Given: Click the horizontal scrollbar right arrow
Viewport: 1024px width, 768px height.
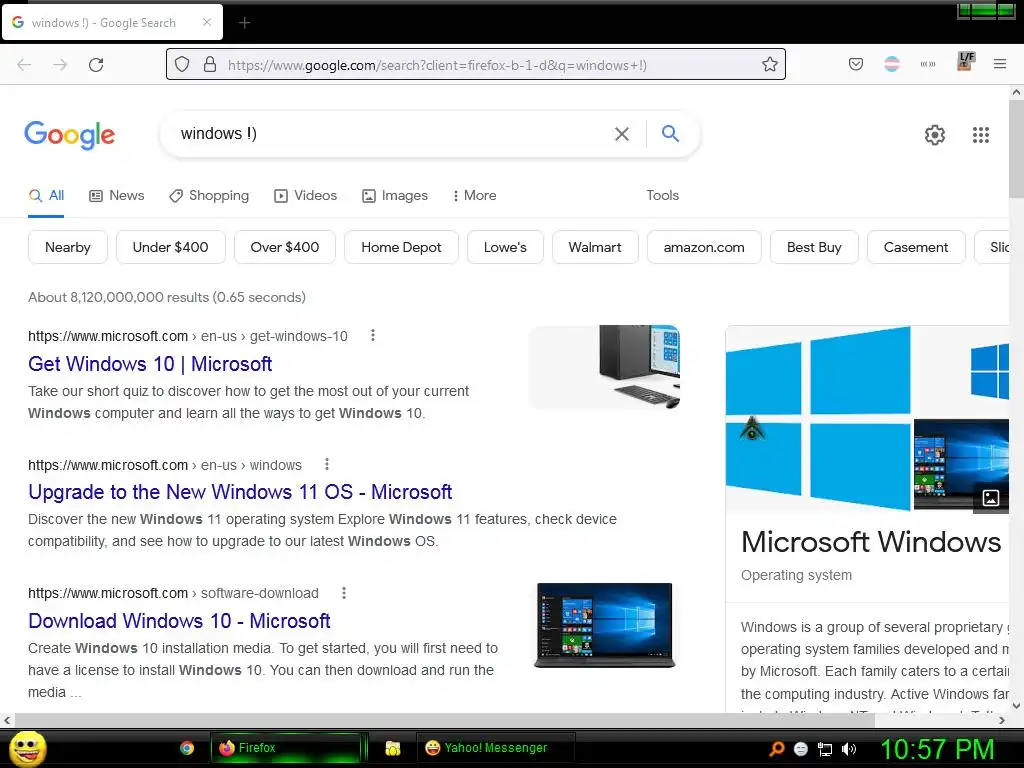Looking at the screenshot, I should click(1002, 720).
